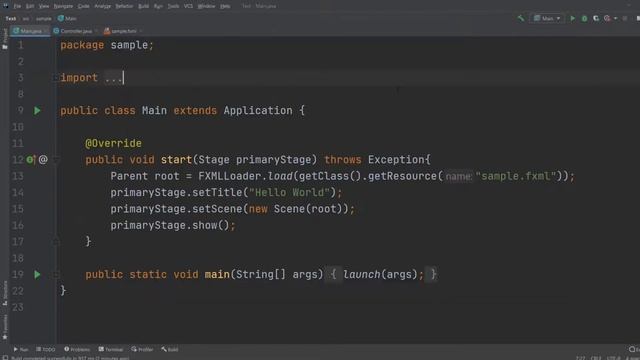The image size is (640, 360).
Task: Click the src breadcrumb
Action: click(x=26, y=18)
